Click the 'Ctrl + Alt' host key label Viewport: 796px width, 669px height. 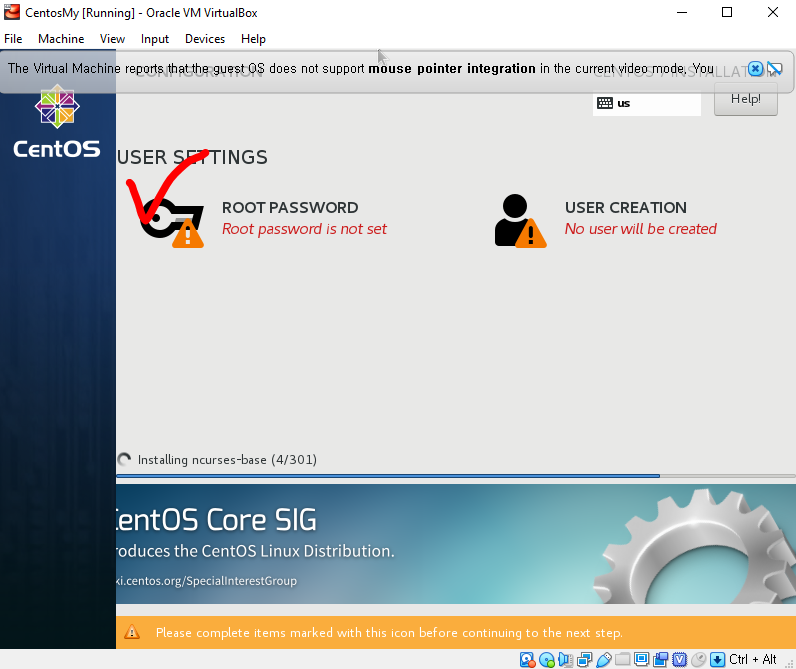coord(753,659)
